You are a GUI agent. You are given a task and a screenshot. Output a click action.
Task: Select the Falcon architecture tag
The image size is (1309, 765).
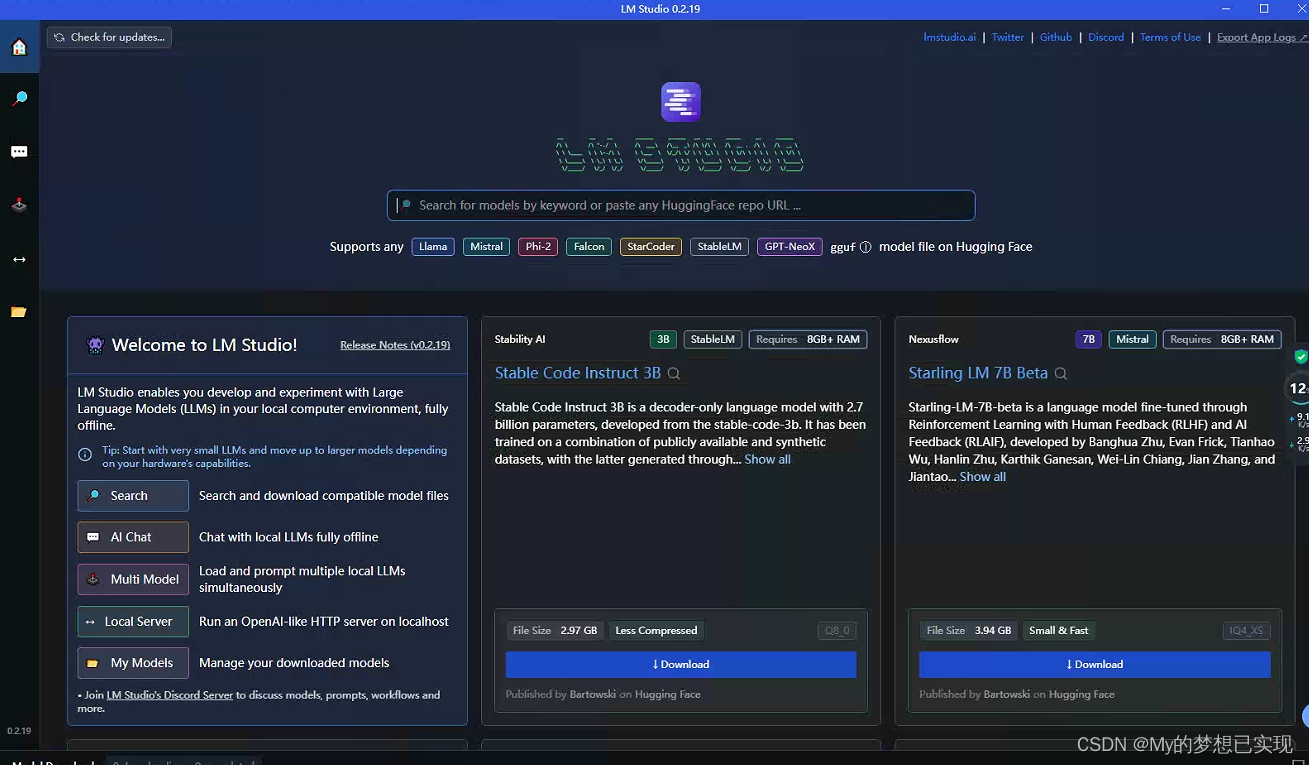tap(589, 247)
